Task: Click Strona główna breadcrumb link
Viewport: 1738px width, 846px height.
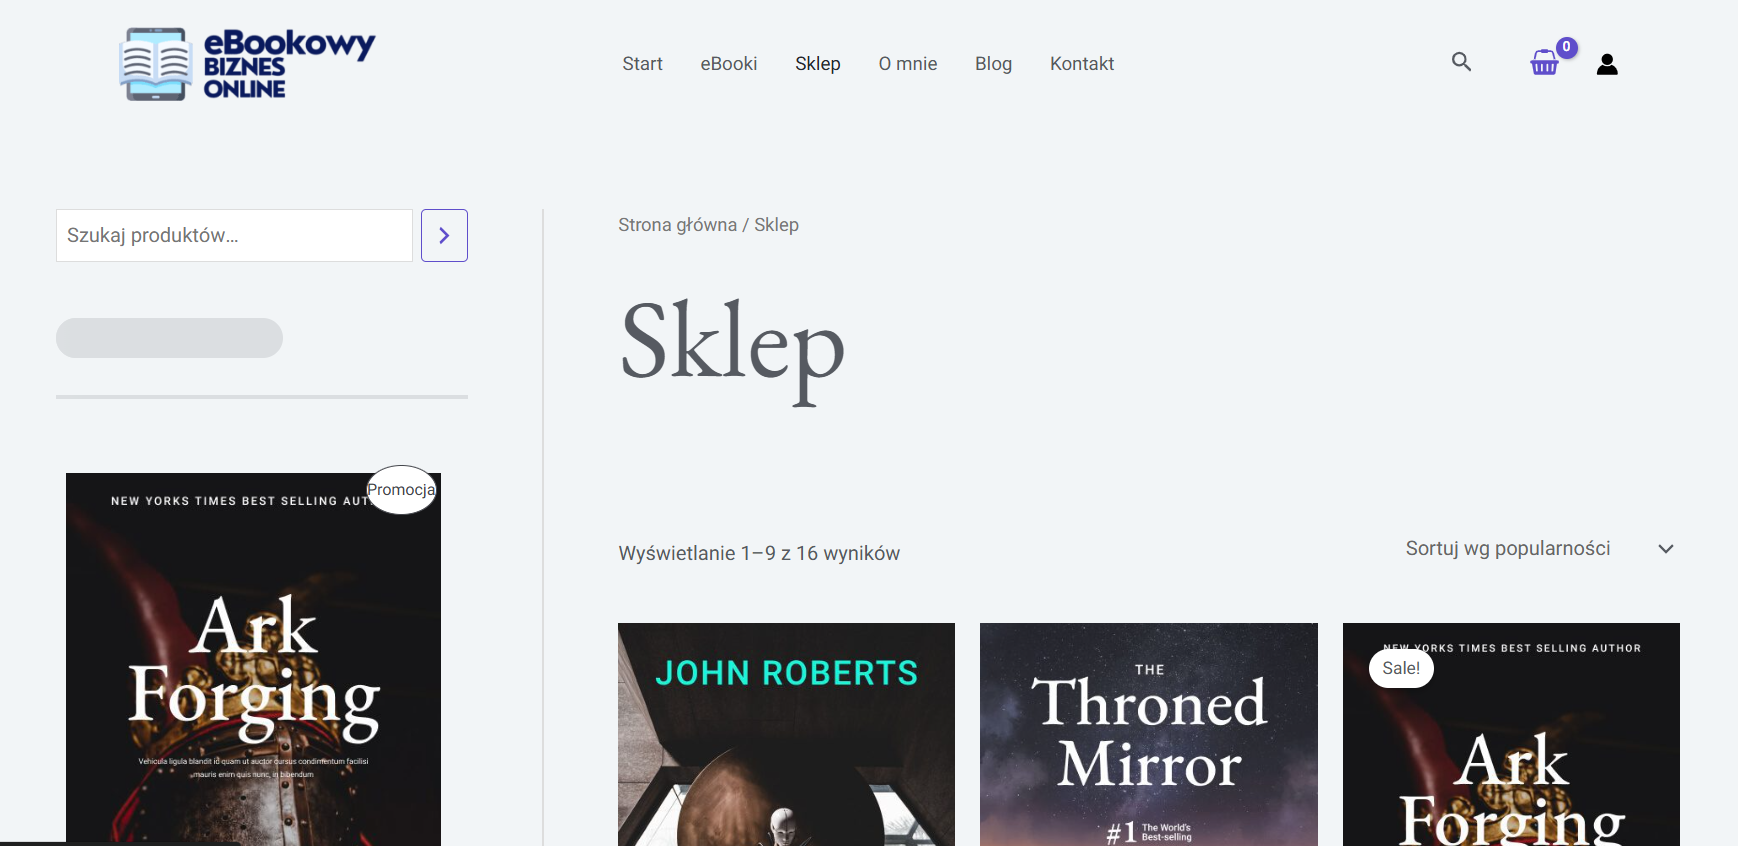Action: click(677, 225)
